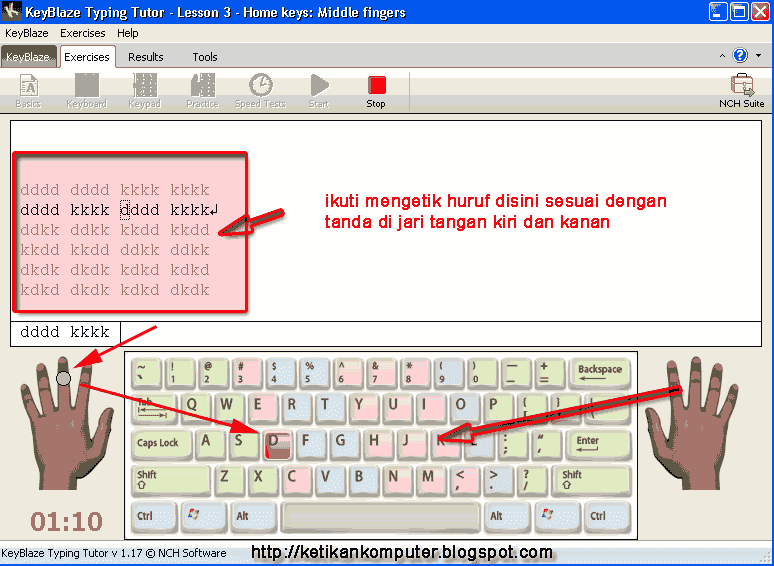Click the O key on virtual keyboard
774x566 pixels.
[x=464, y=408]
